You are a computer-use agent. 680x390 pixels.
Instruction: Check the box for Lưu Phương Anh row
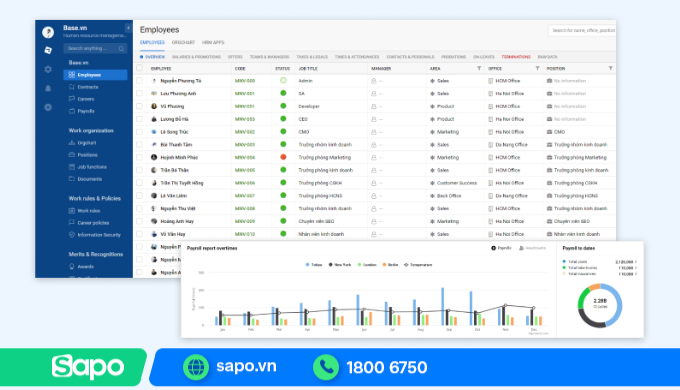click(x=139, y=93)
